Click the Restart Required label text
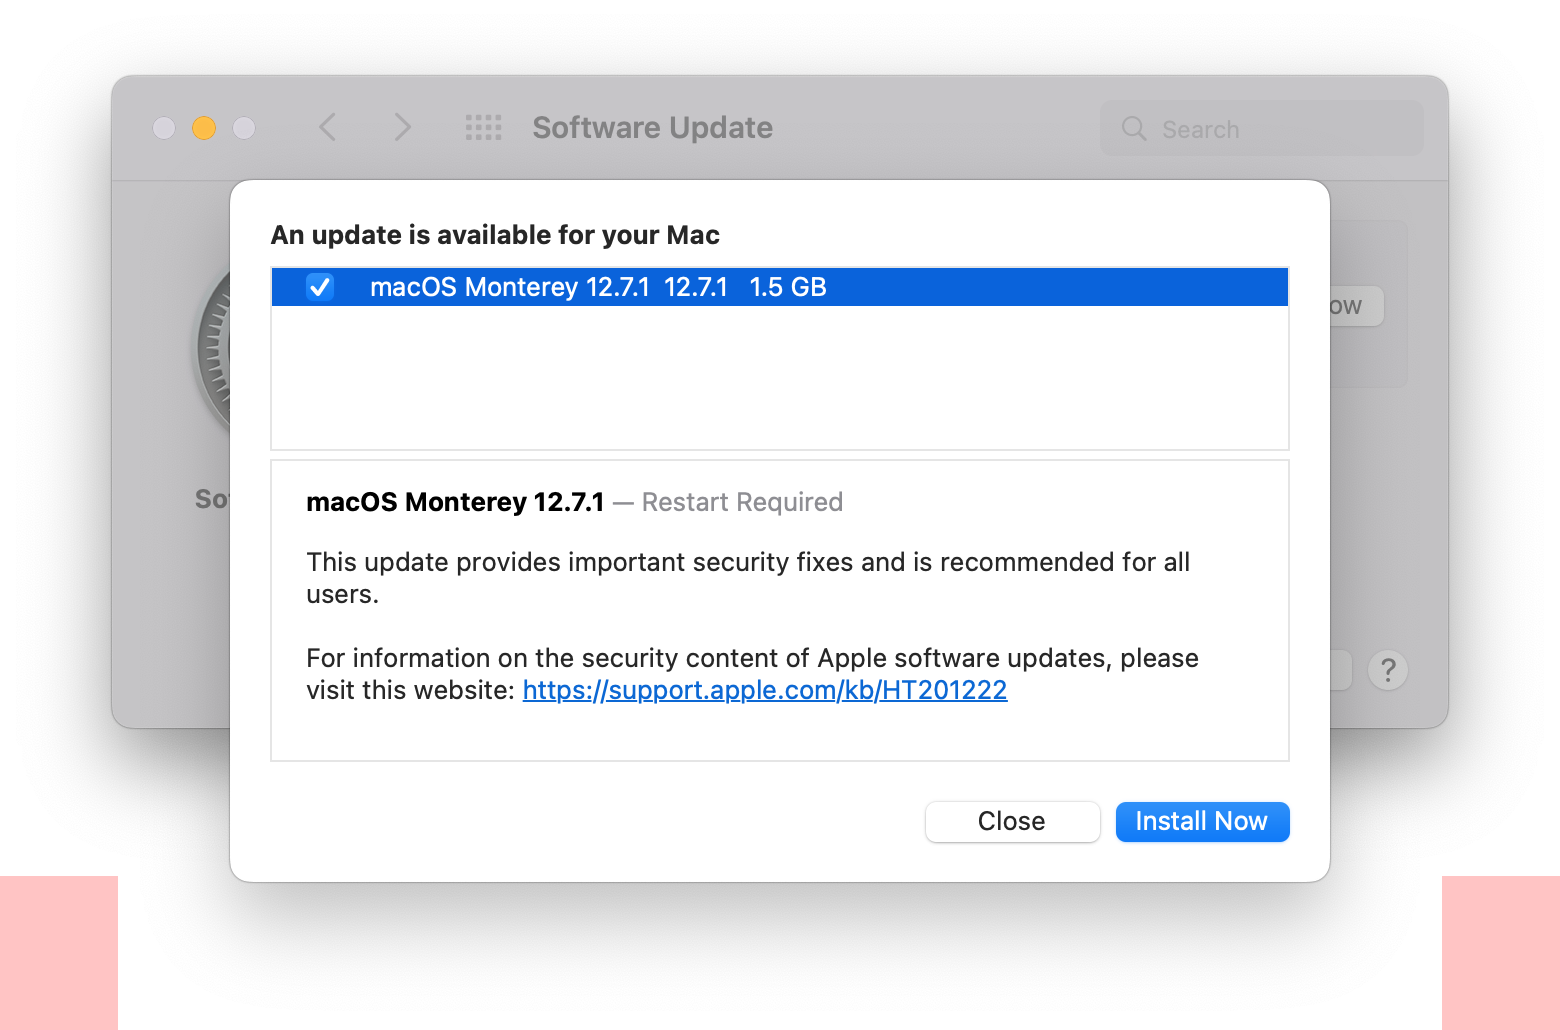 click(742, 502)
